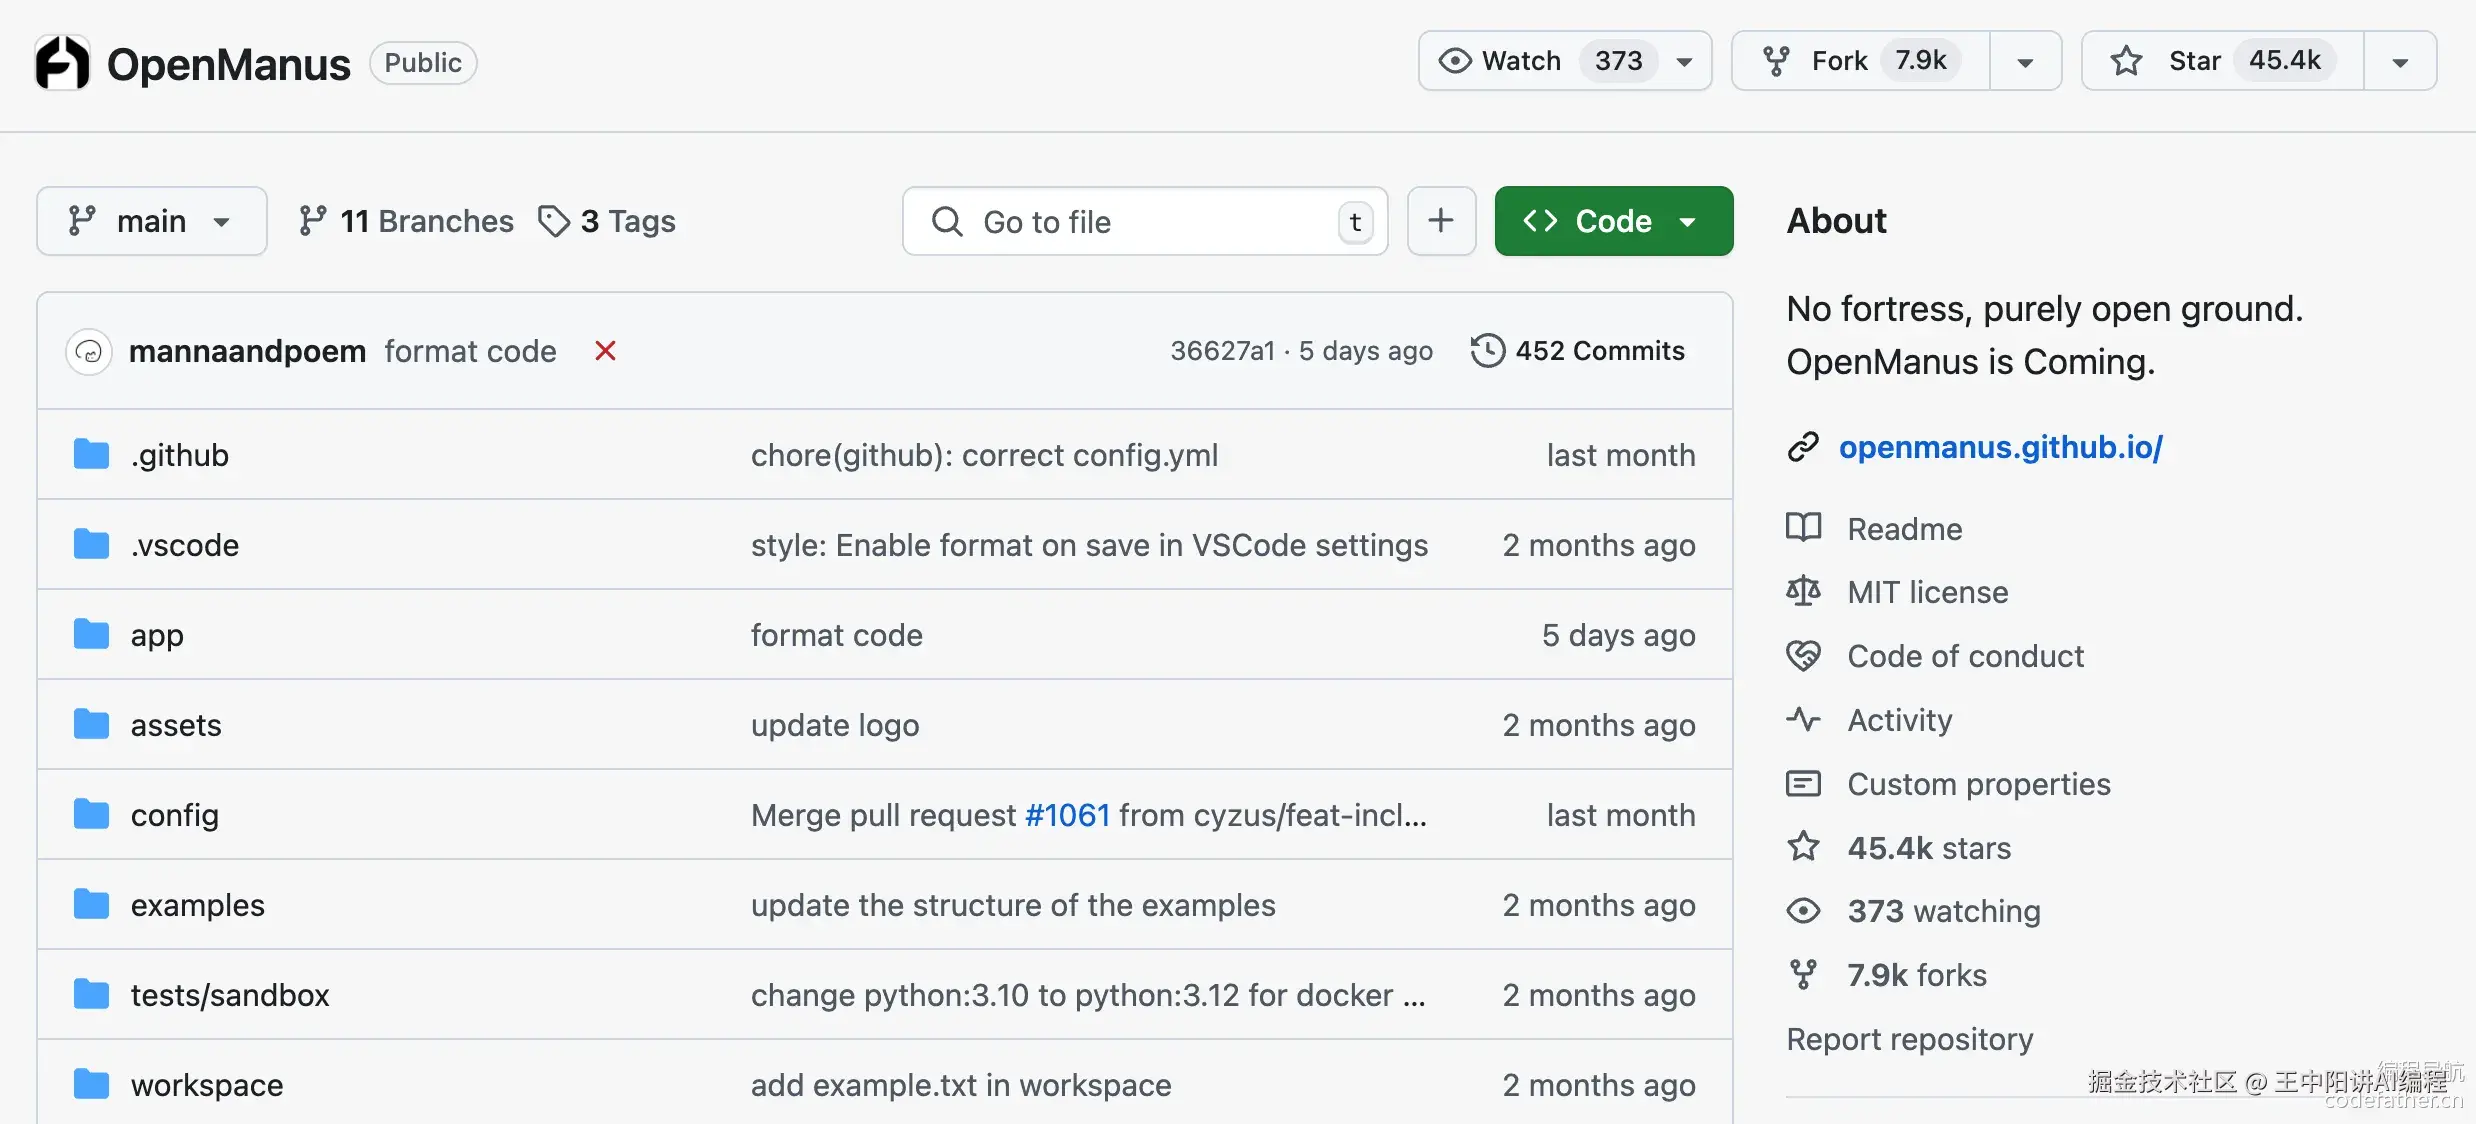The height and width of the screenshot is (1124, 2476).
Task: Click the mannaandpoem author avatar
Action: (88, 352)
